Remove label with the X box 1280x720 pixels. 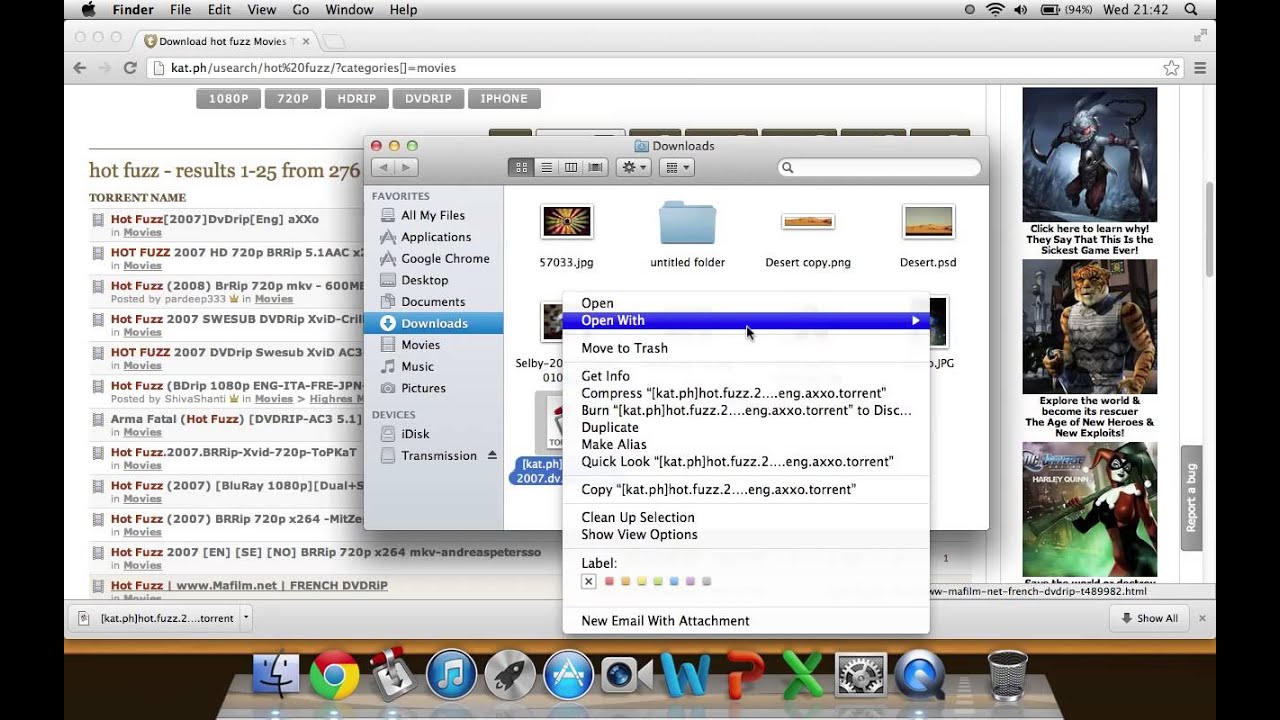tap(588, 581)
